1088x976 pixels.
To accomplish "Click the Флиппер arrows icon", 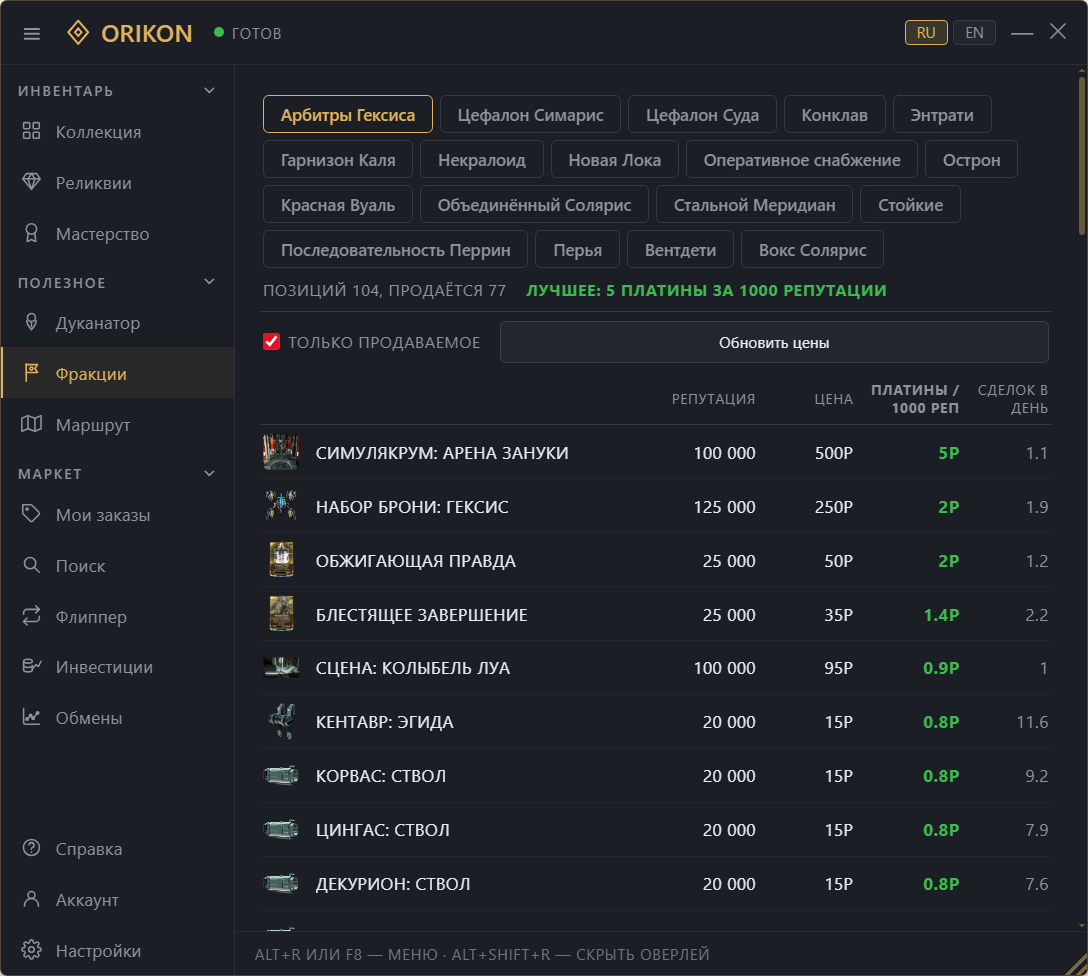I will pos(31,615).
